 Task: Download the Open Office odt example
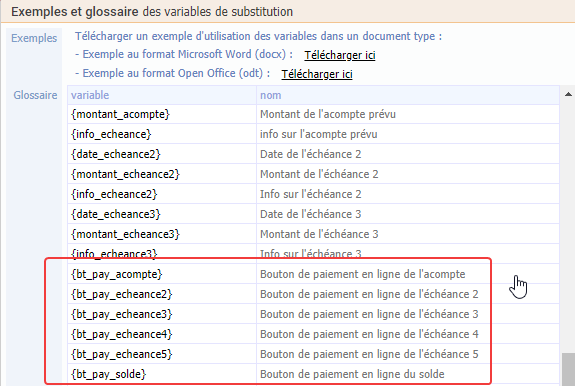(x=317, y=74)
